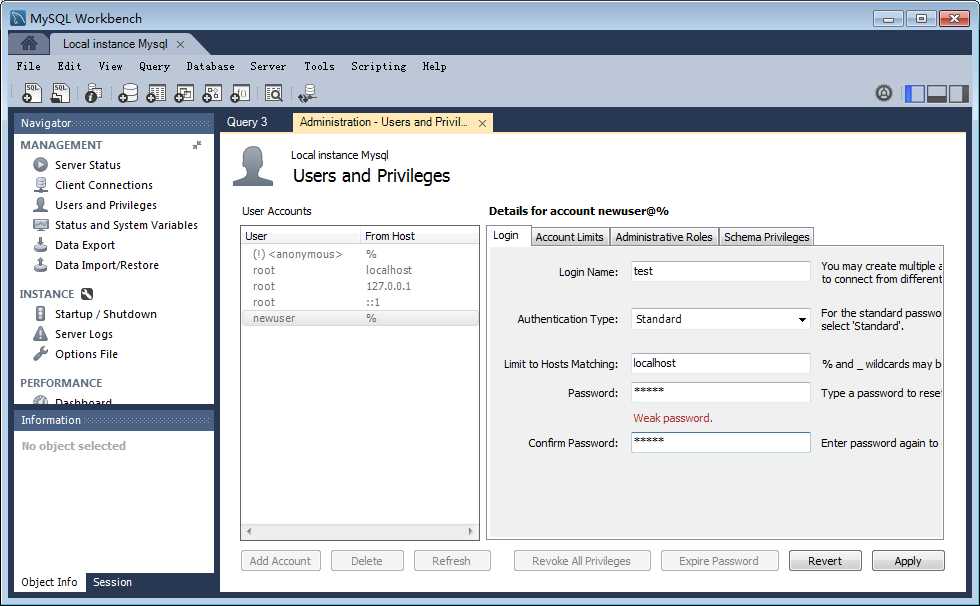Screen dimensions: 980x606
Task: Select the newuser account row
Action: point(360,319)
